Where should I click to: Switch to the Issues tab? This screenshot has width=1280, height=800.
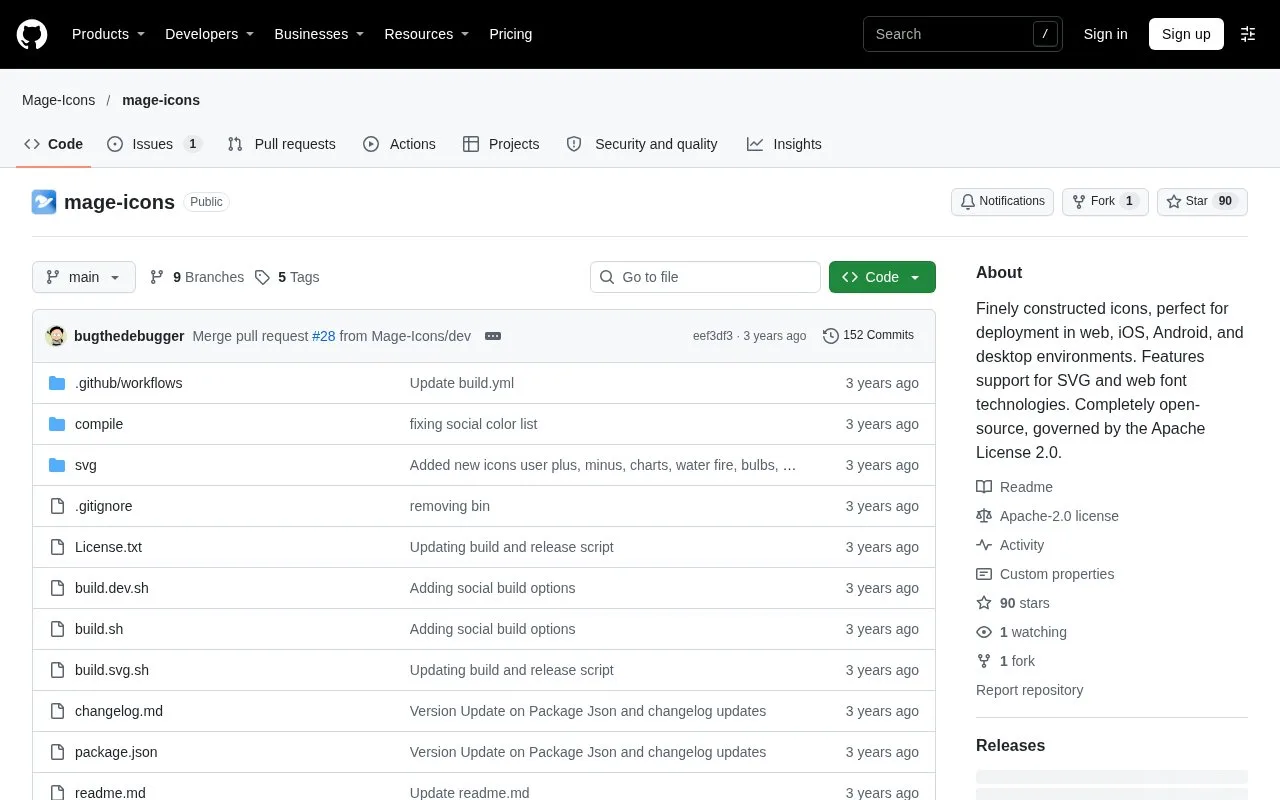[x=154, y=144]
